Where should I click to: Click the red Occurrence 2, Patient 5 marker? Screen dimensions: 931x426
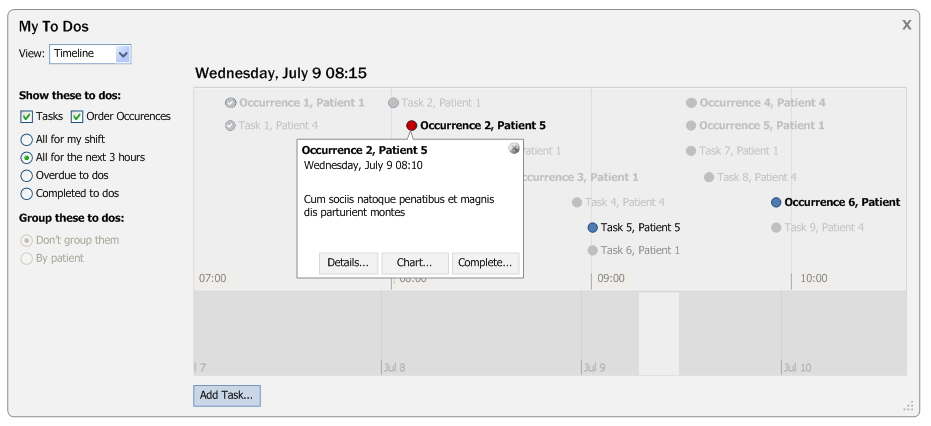(x=411, y=126)
